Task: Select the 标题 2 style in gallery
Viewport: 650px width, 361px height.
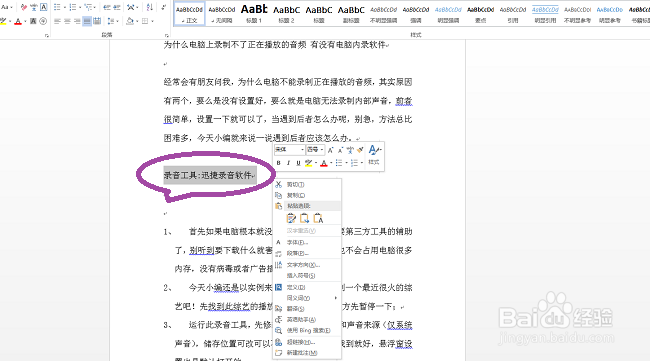Action: (286, 14)
